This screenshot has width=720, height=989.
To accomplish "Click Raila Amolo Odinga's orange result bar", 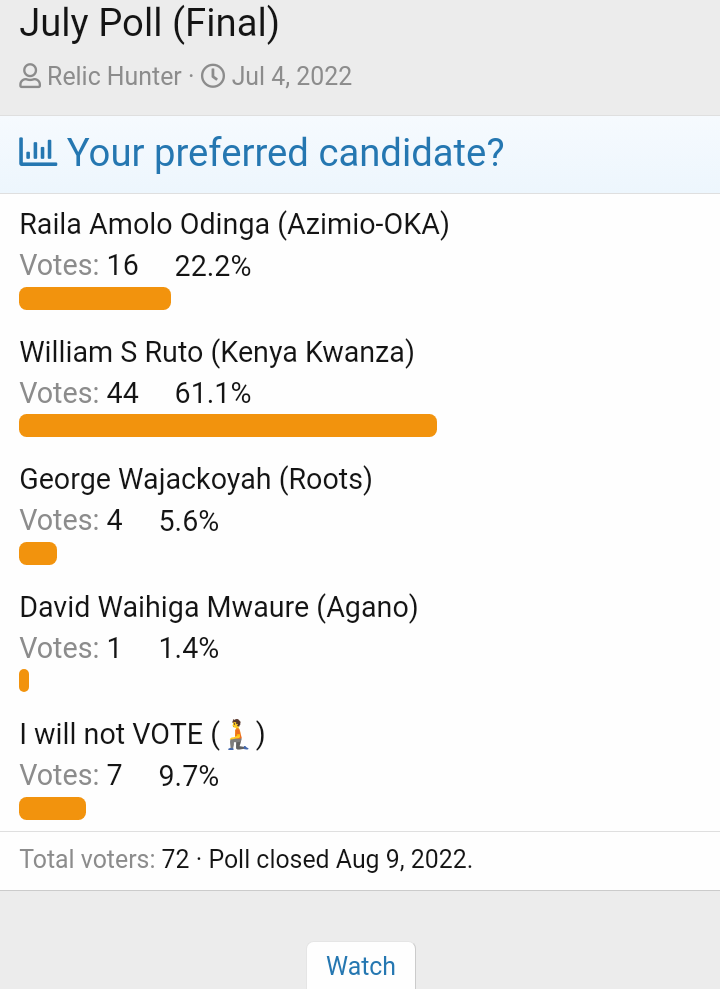I will pyautogui.click(x=95, y=298).
